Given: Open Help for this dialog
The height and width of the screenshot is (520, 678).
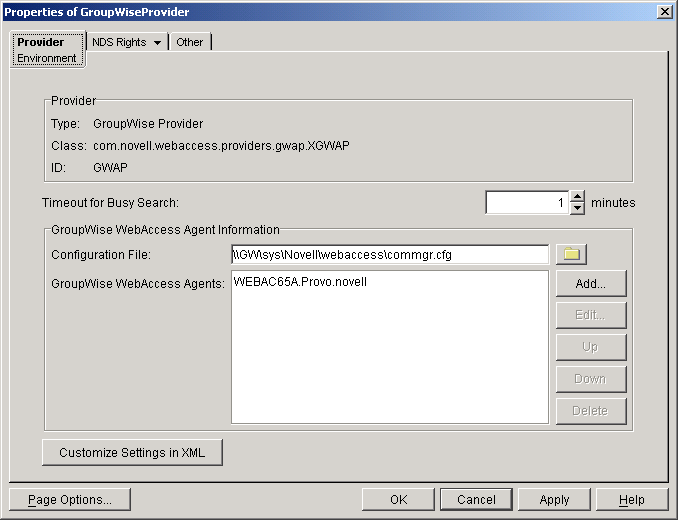Looking at the screenshot, I should pyautogui.click(x=632, y=500).
